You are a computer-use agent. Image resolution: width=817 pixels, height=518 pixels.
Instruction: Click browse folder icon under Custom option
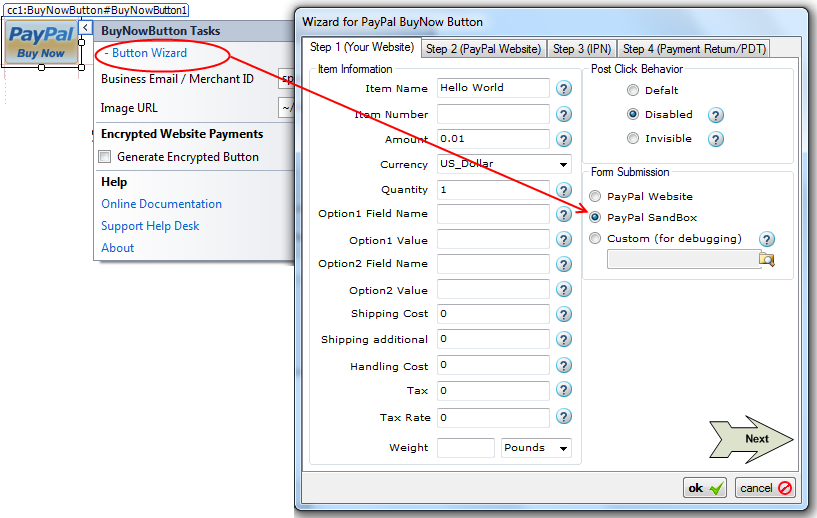coord(767,260)
